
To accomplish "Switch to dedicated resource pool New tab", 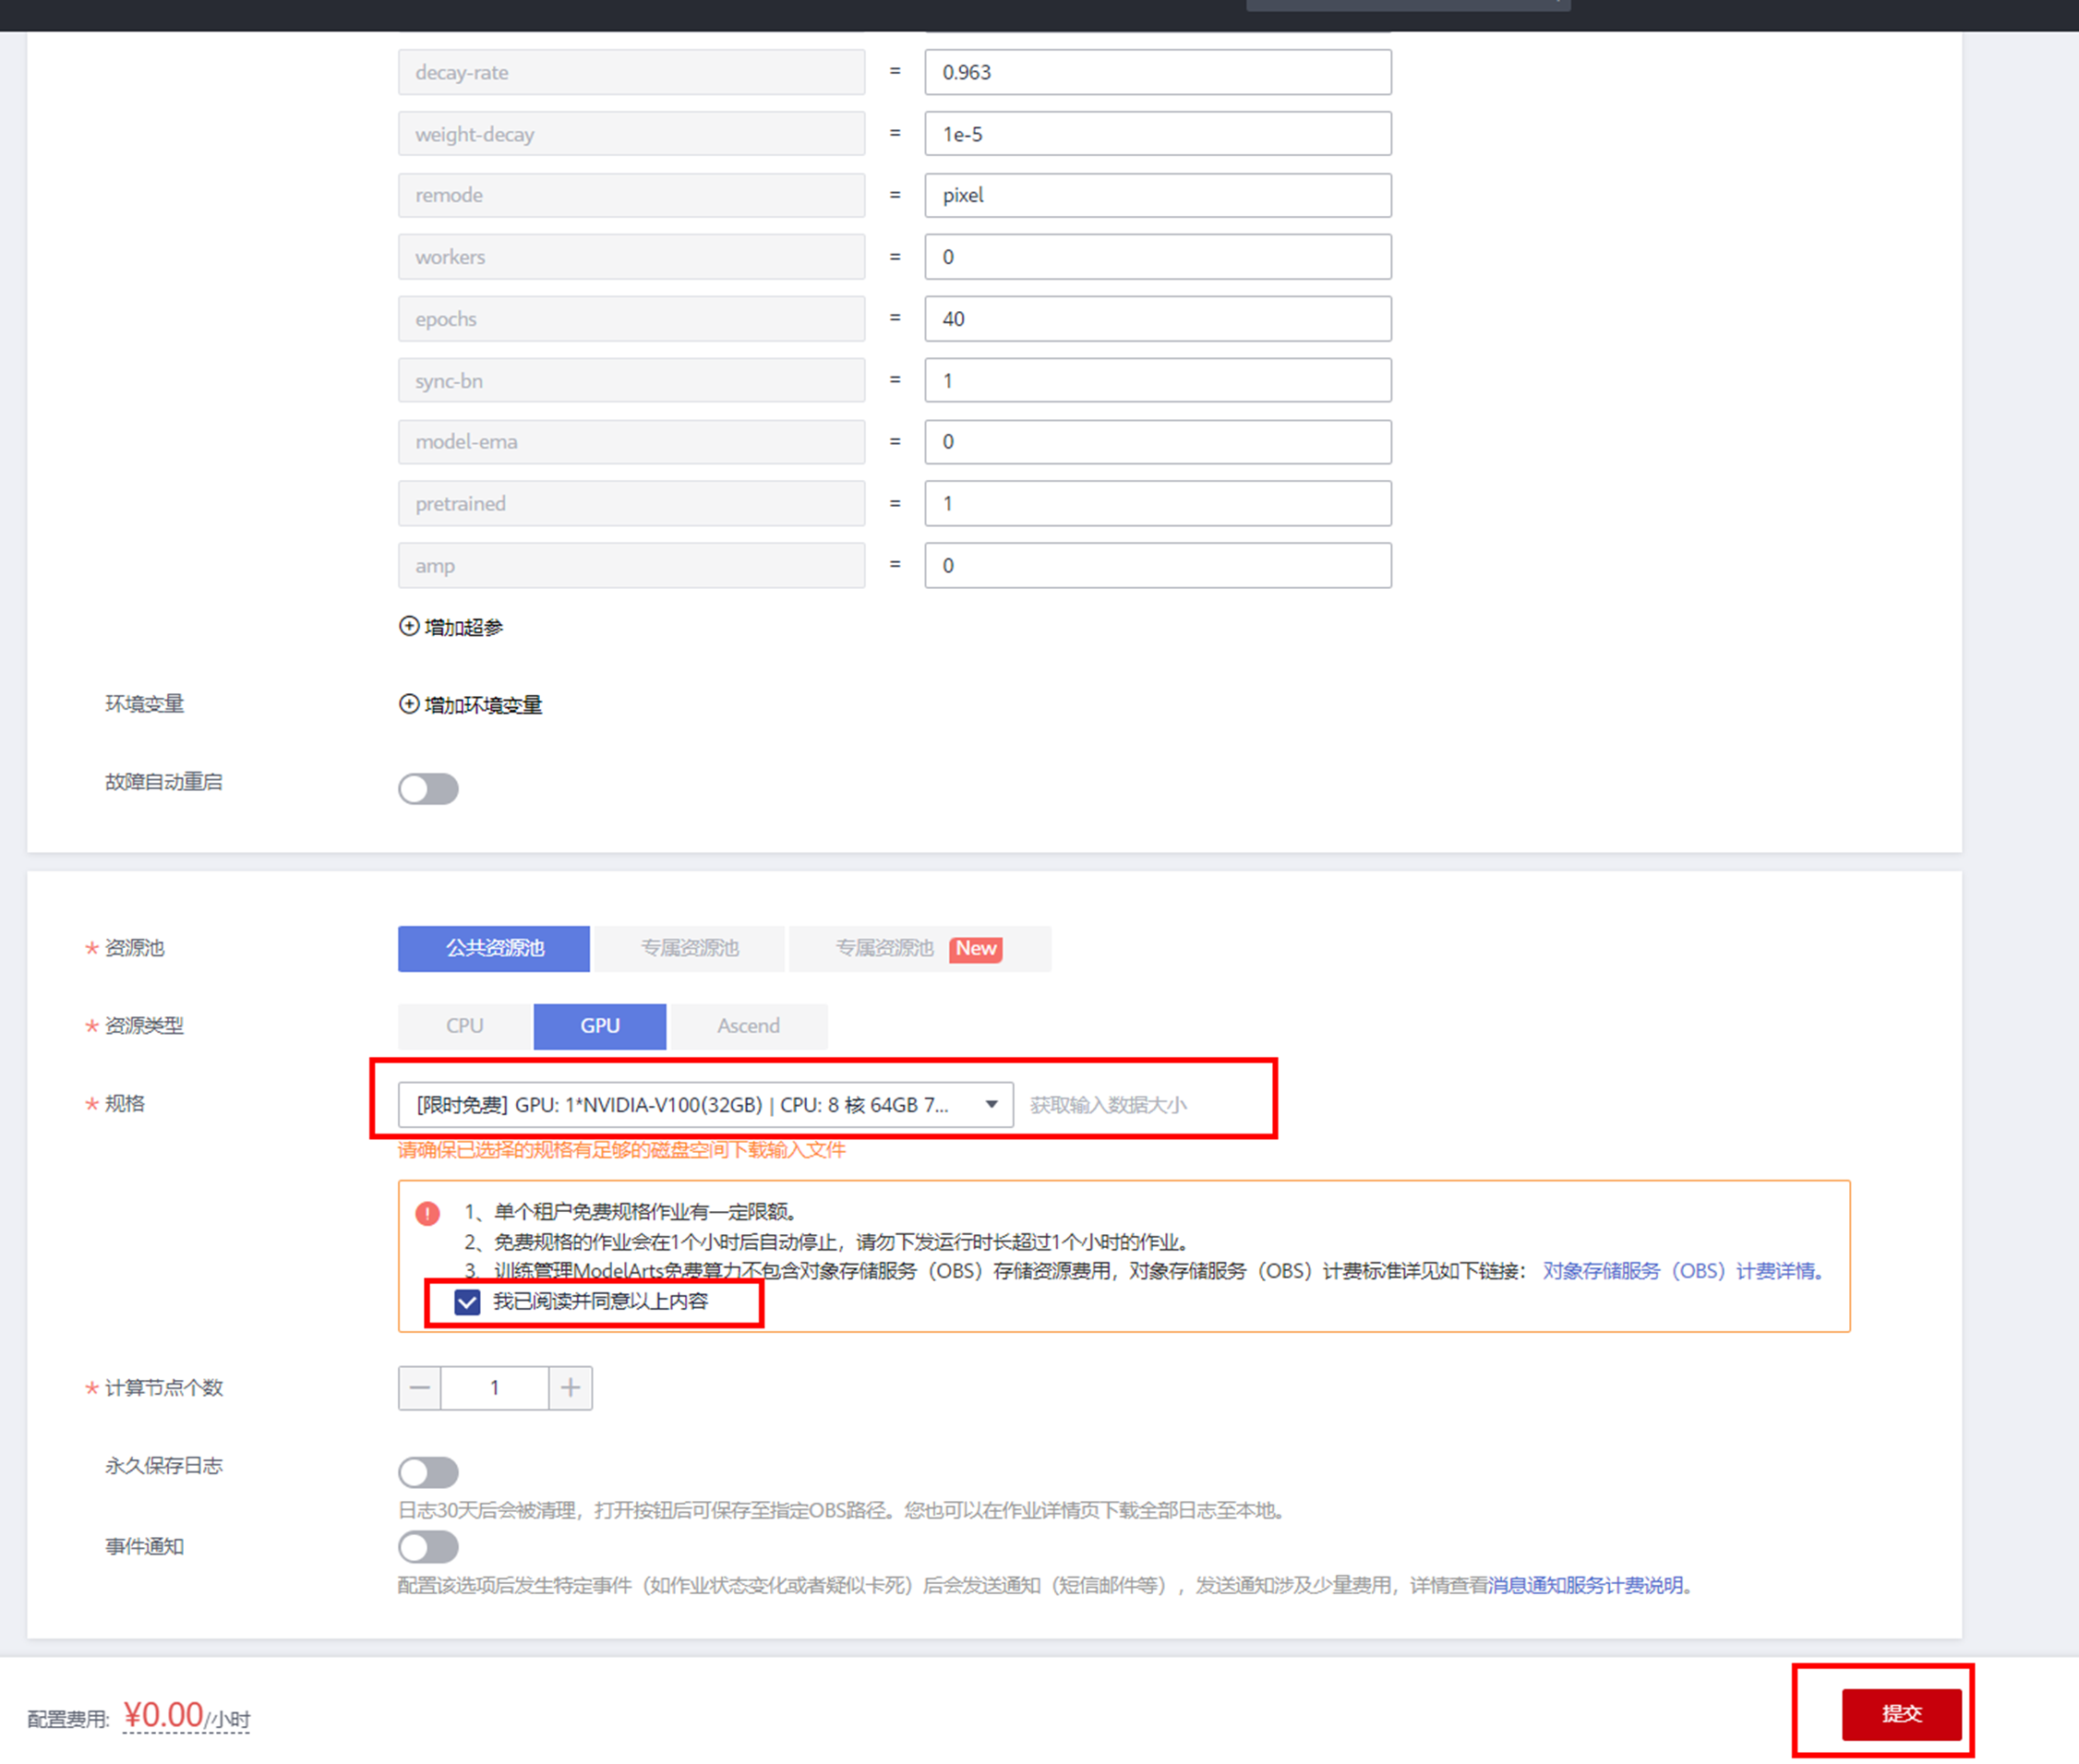I will click(919, 947).
